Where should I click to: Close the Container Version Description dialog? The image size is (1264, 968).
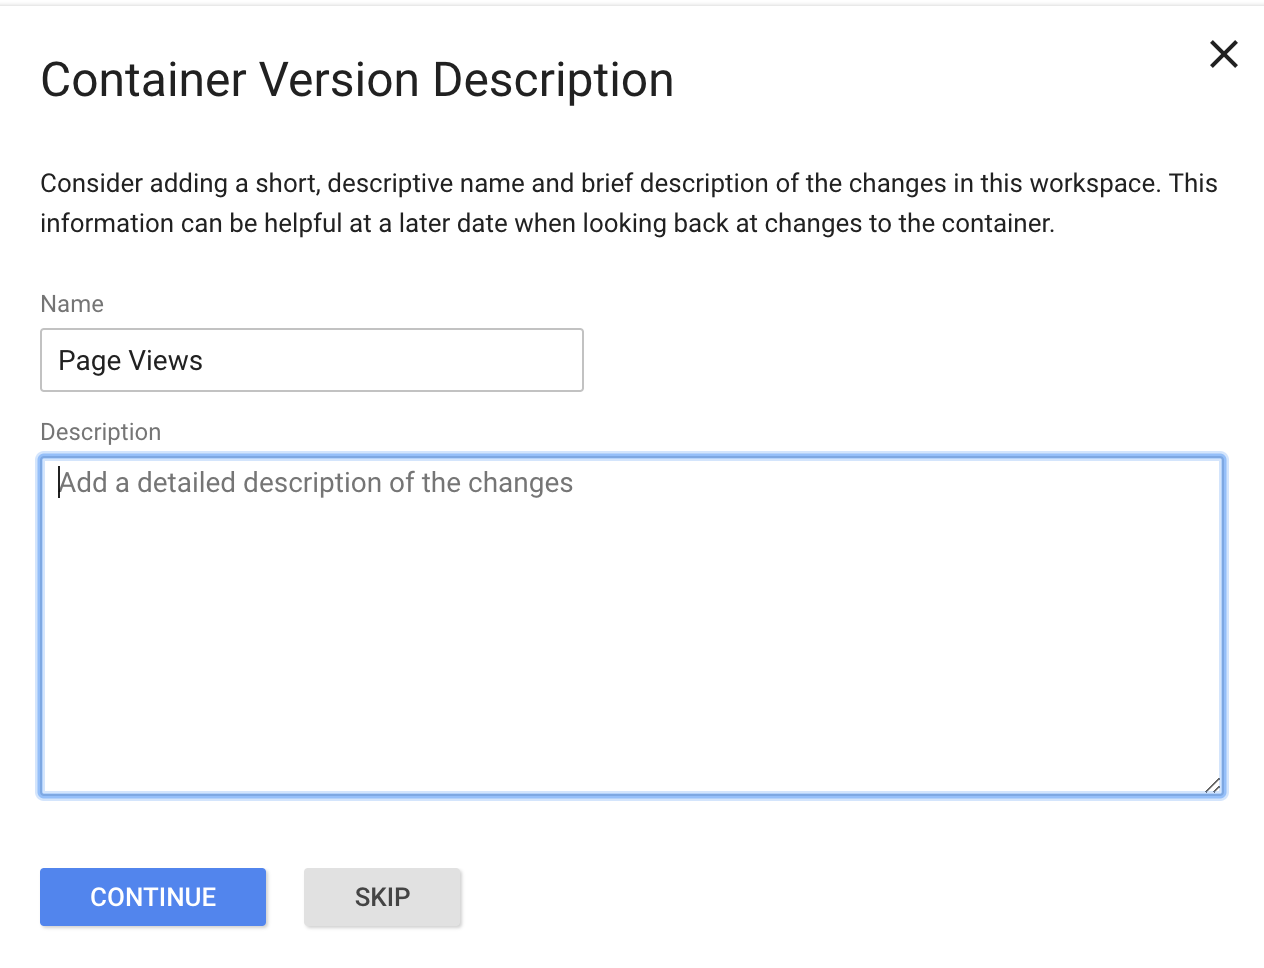click(x=1224, y=54)
